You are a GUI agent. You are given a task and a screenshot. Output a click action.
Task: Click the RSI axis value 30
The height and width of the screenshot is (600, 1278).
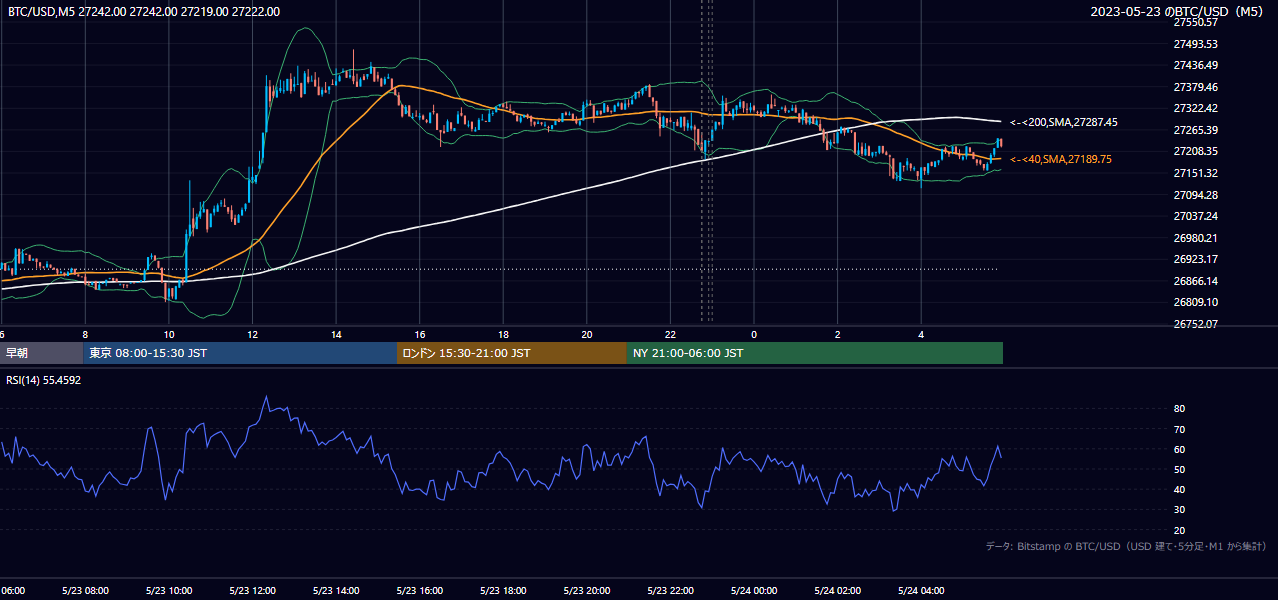pos(1179,510)
